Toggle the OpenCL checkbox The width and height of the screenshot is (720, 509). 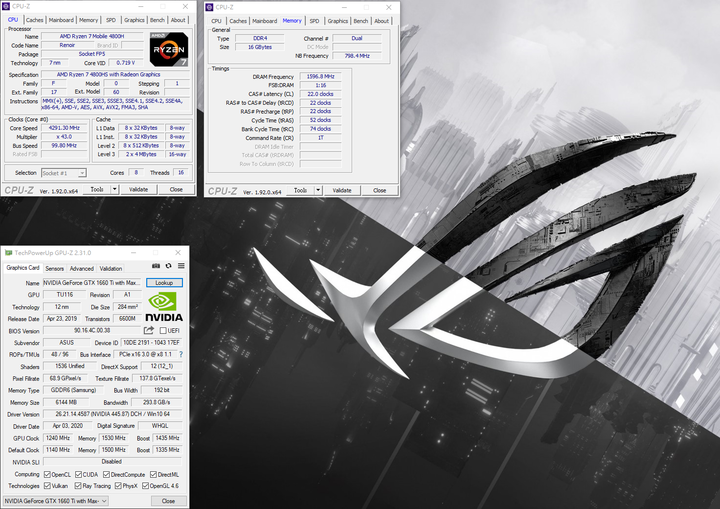pyautogui.click(x=47, y=474)
